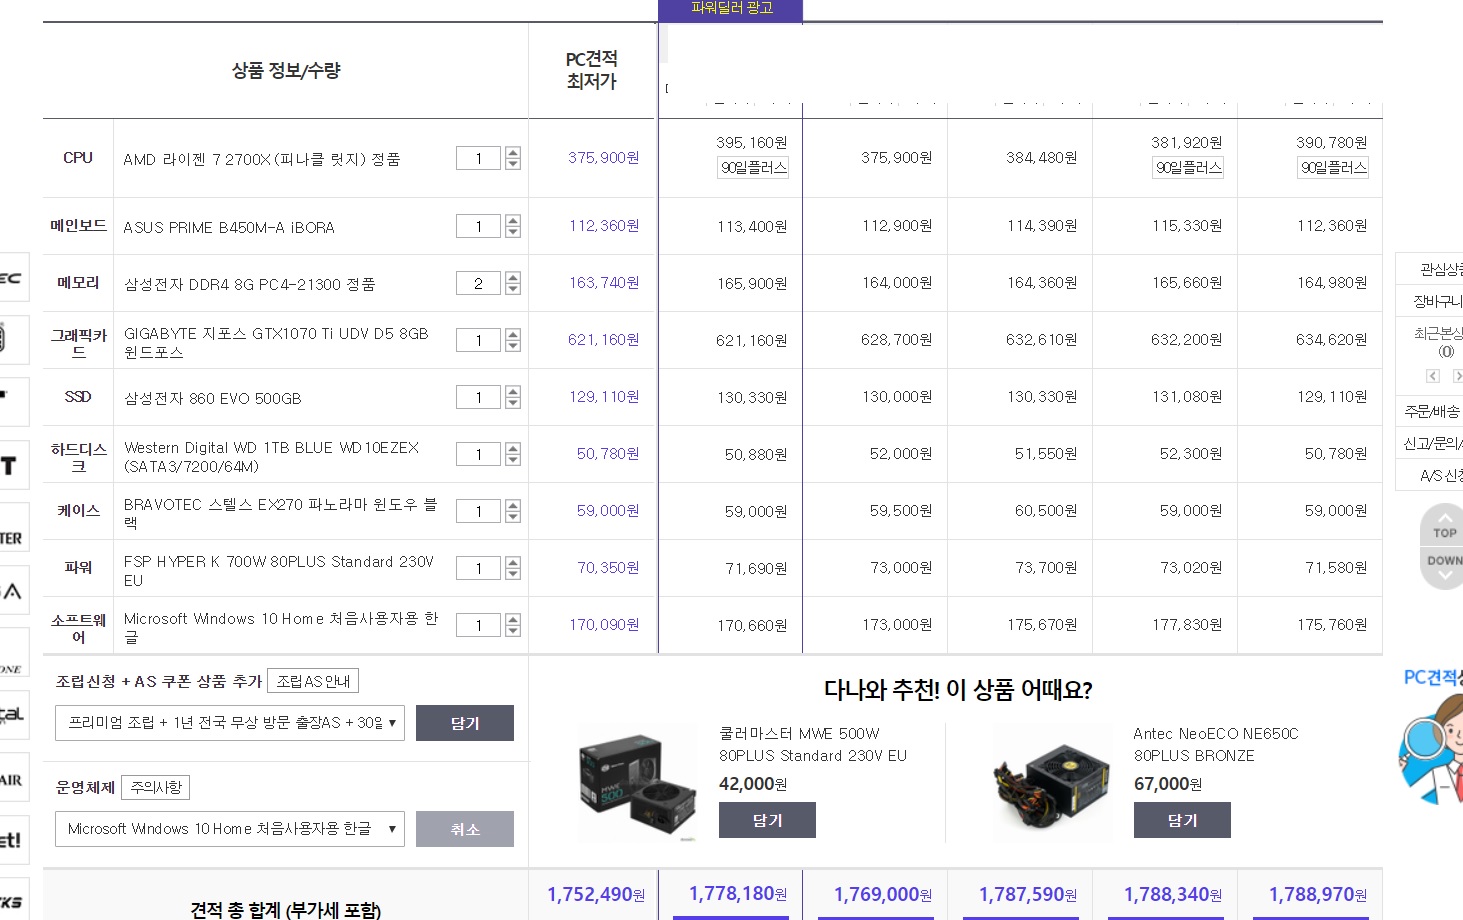Image resolution: width=1463 pixels, height=920 pixels.
Task: Cancel the OS selection with 취소
Action: pos(465,829)
